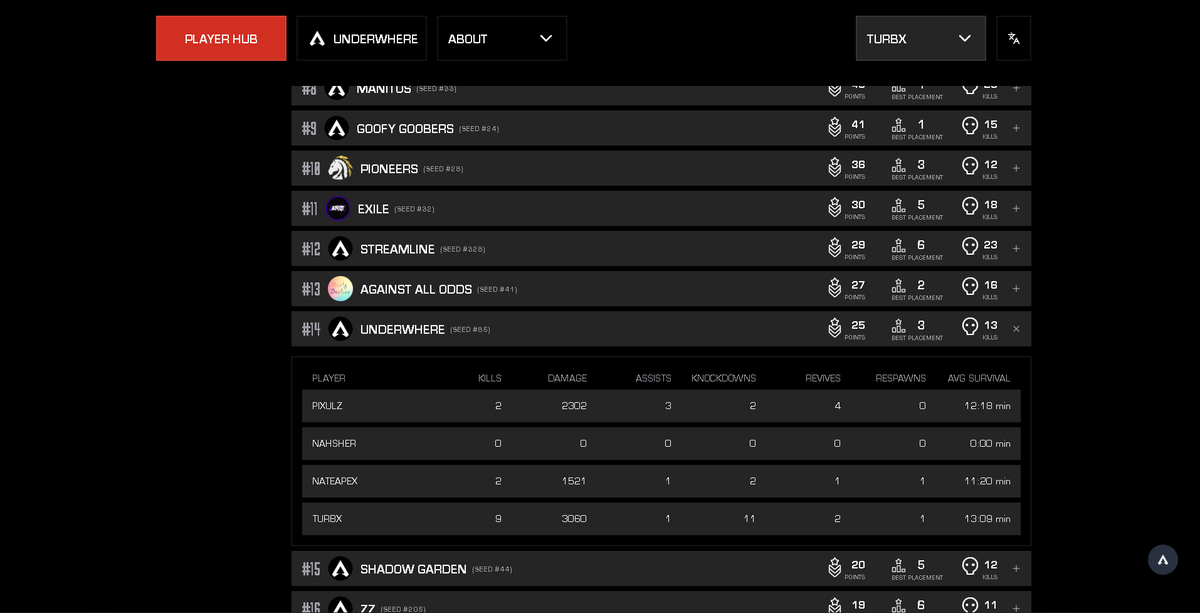The image size is (1200, 613).
Task: Click the Against All Odds logo
Action: 340,288
